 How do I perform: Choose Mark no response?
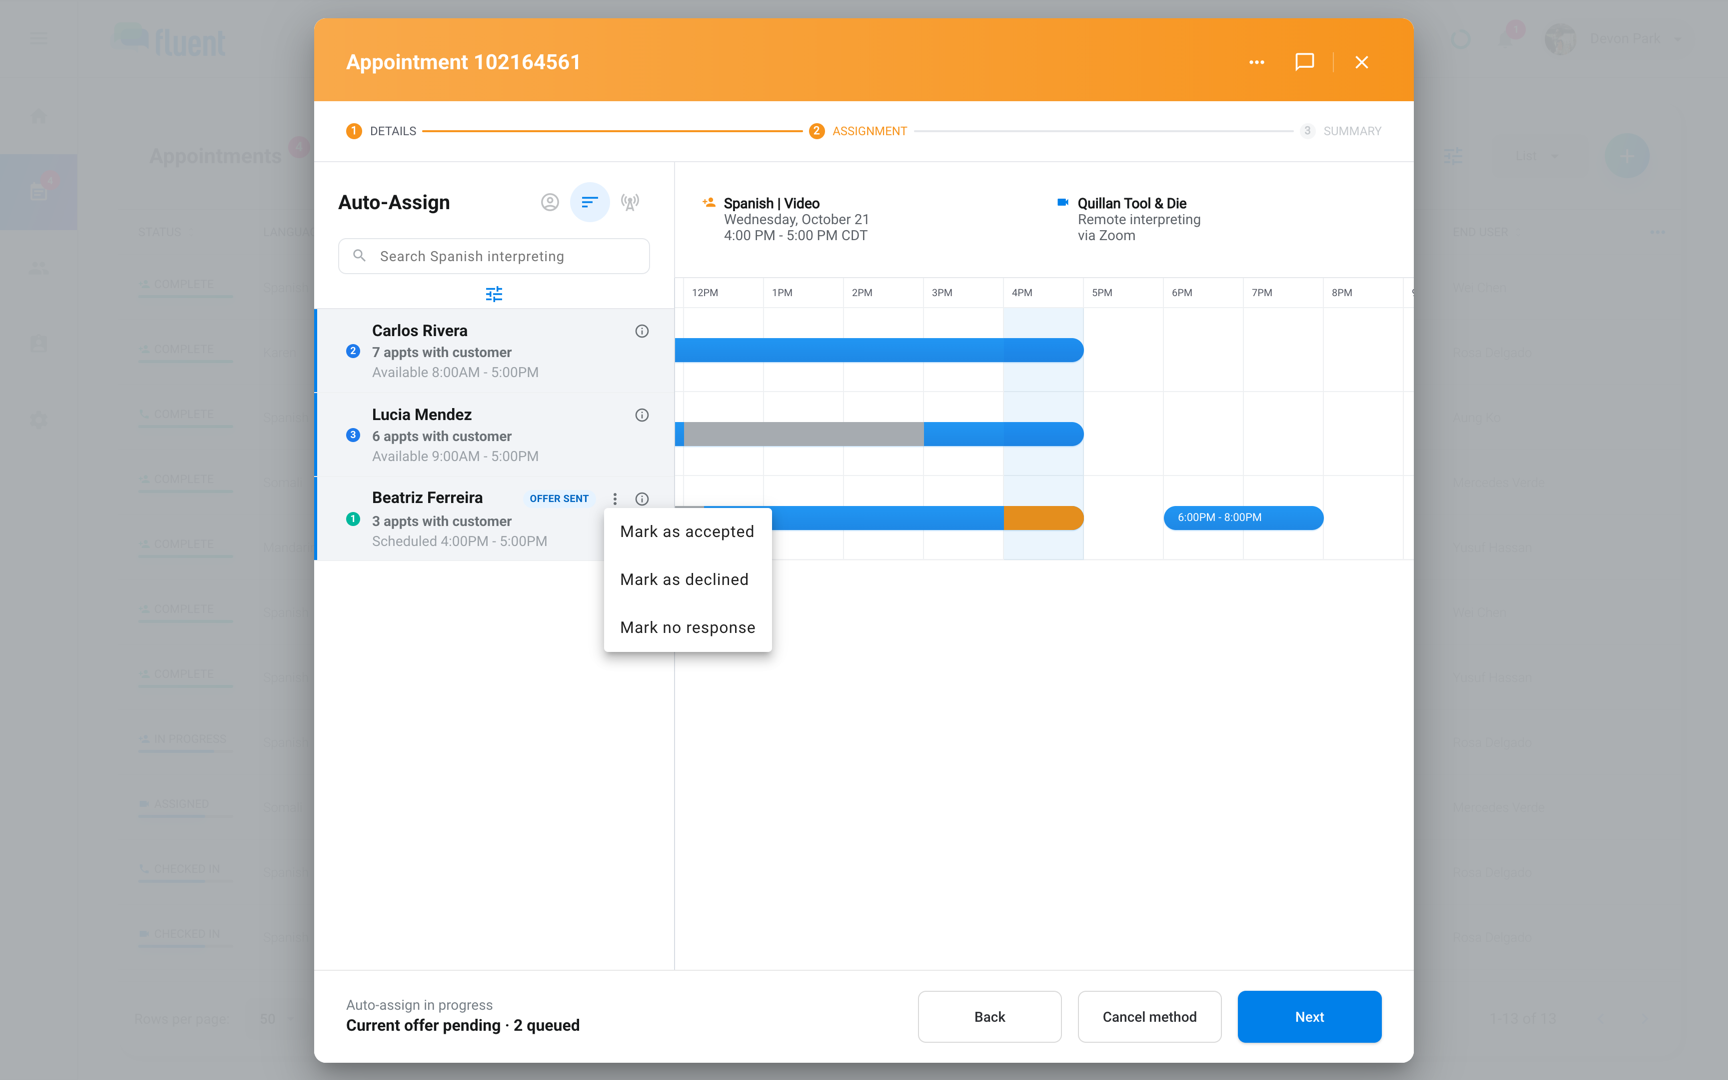[x=687, y=628]
